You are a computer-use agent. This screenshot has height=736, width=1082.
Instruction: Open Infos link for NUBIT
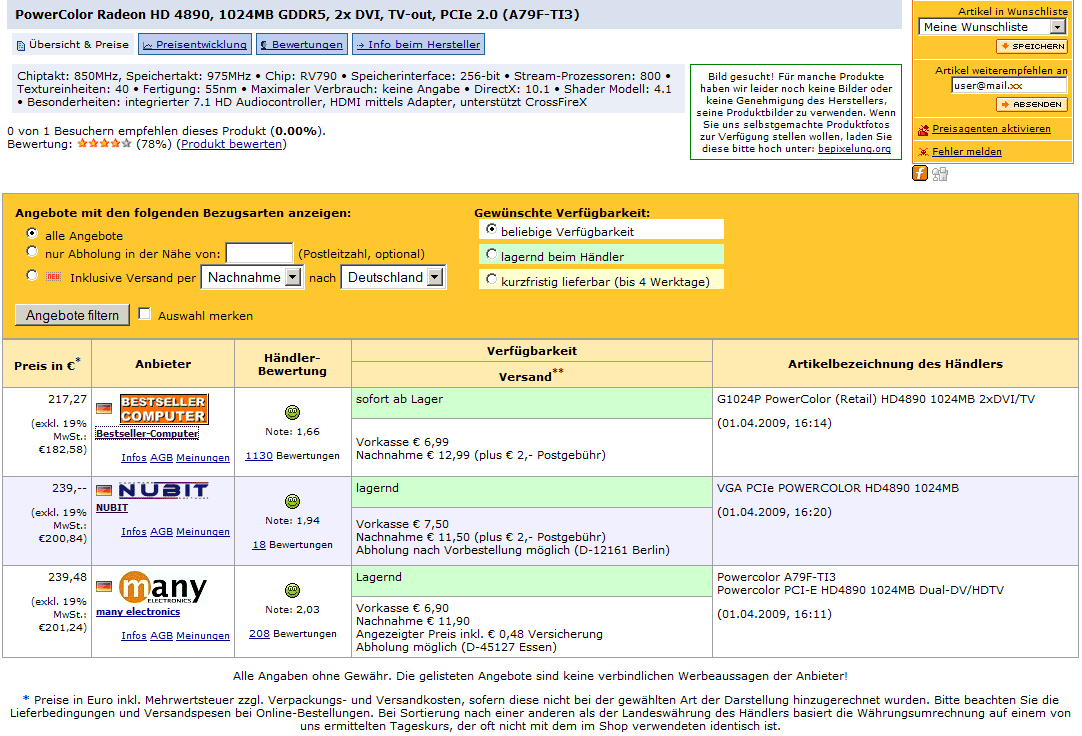134,532
